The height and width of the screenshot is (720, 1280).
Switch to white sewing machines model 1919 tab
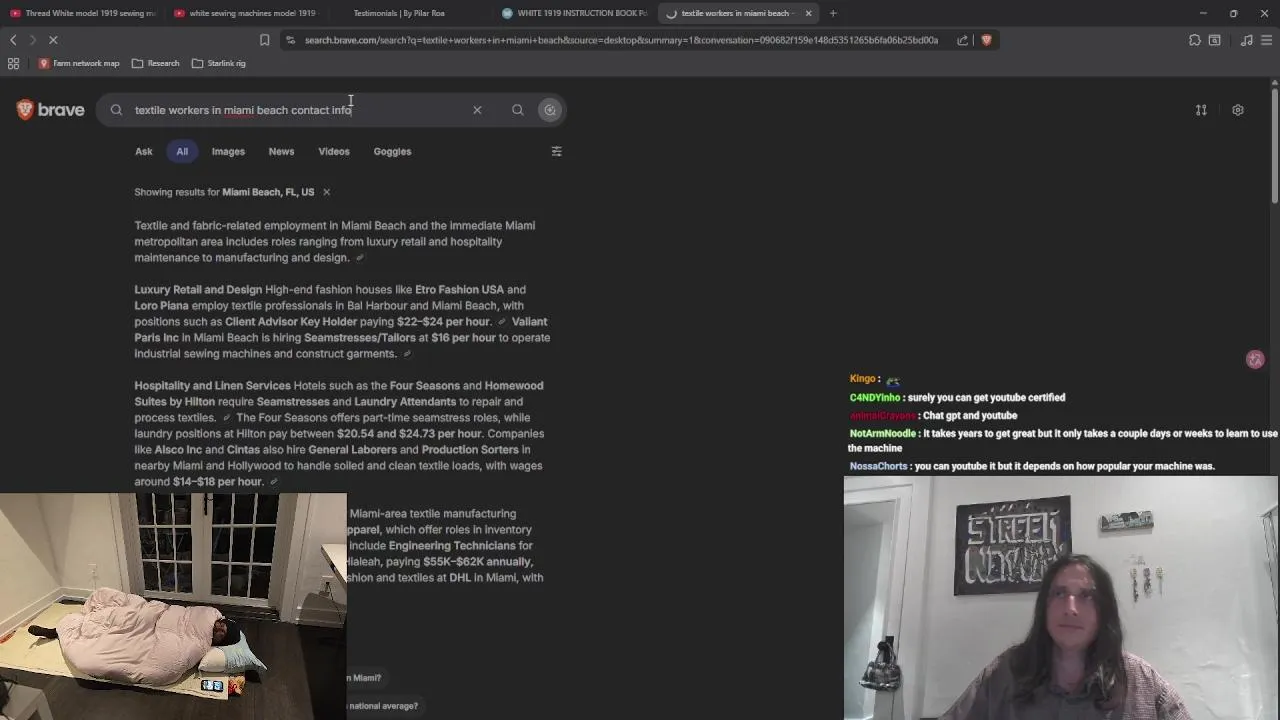245,13
